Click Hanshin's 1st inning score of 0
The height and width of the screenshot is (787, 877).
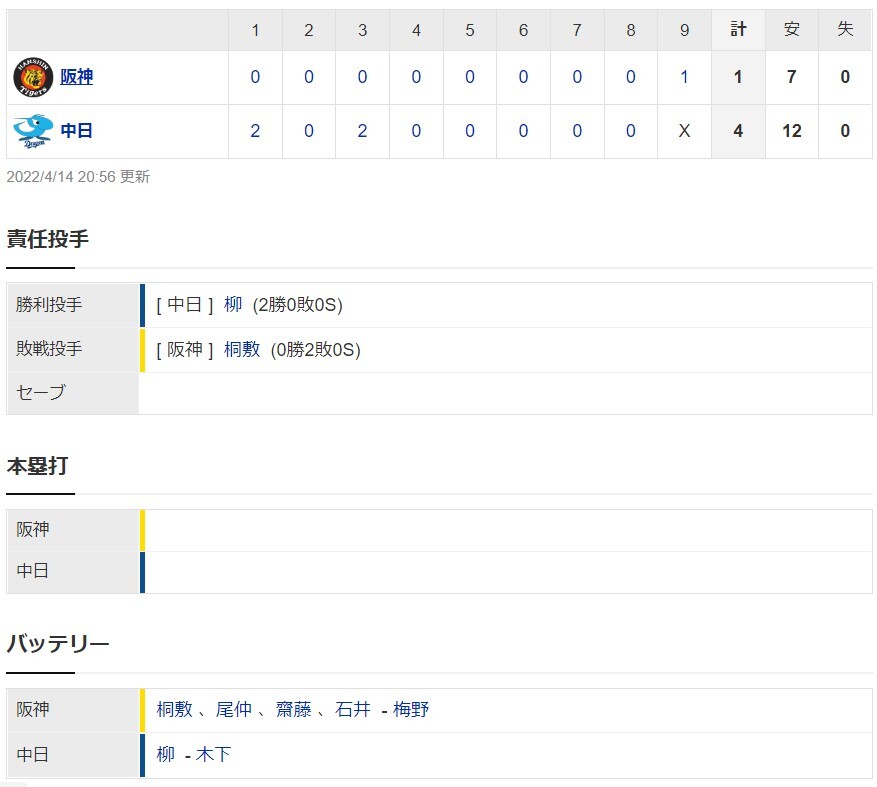pyautogui.click(x=255, y=77)
